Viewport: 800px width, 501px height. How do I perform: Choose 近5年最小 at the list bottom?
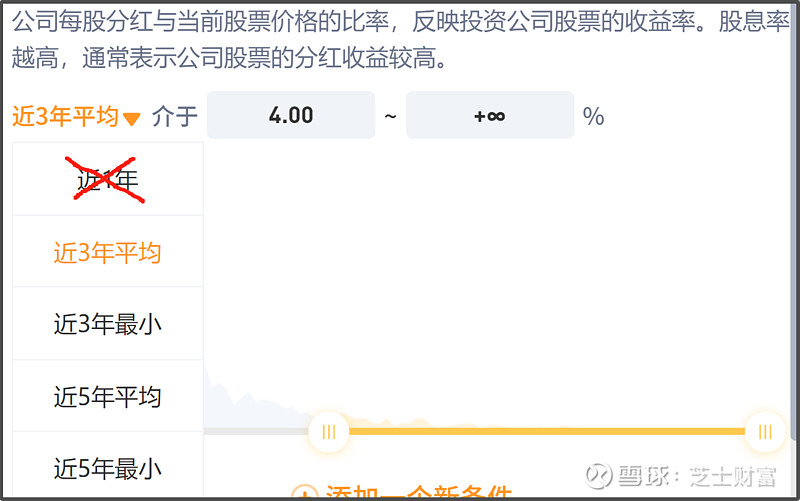point(108,467)
